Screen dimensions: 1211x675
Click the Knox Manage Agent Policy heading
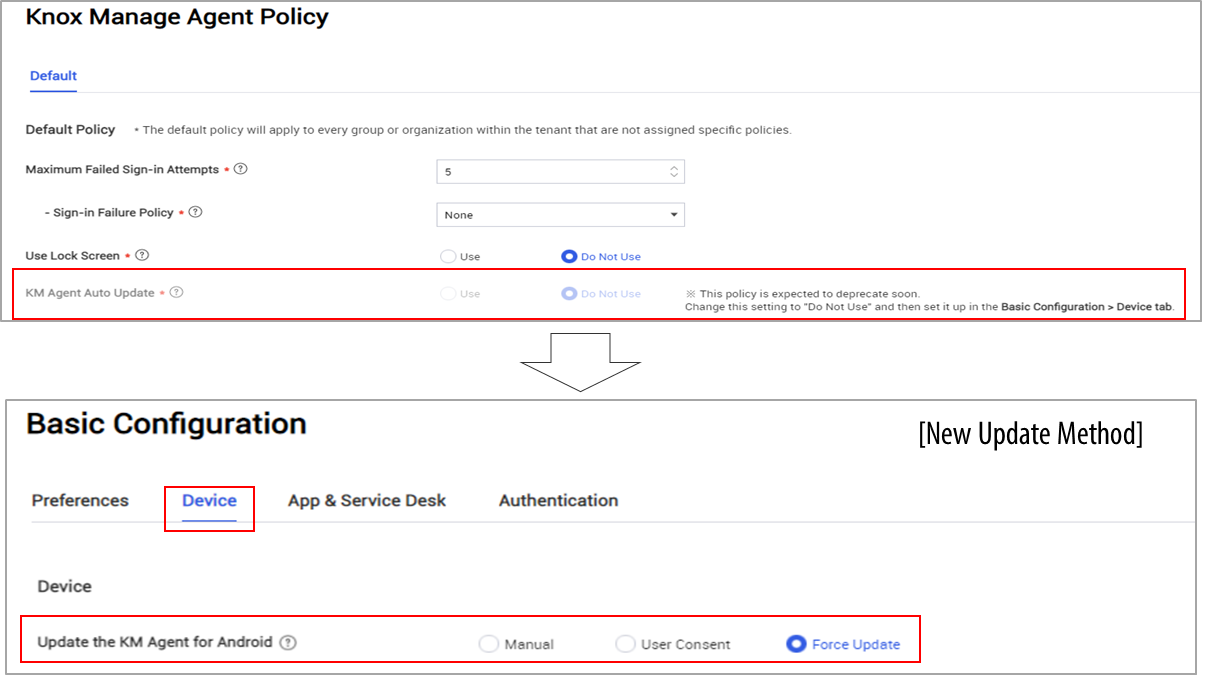tap(177, 17)
